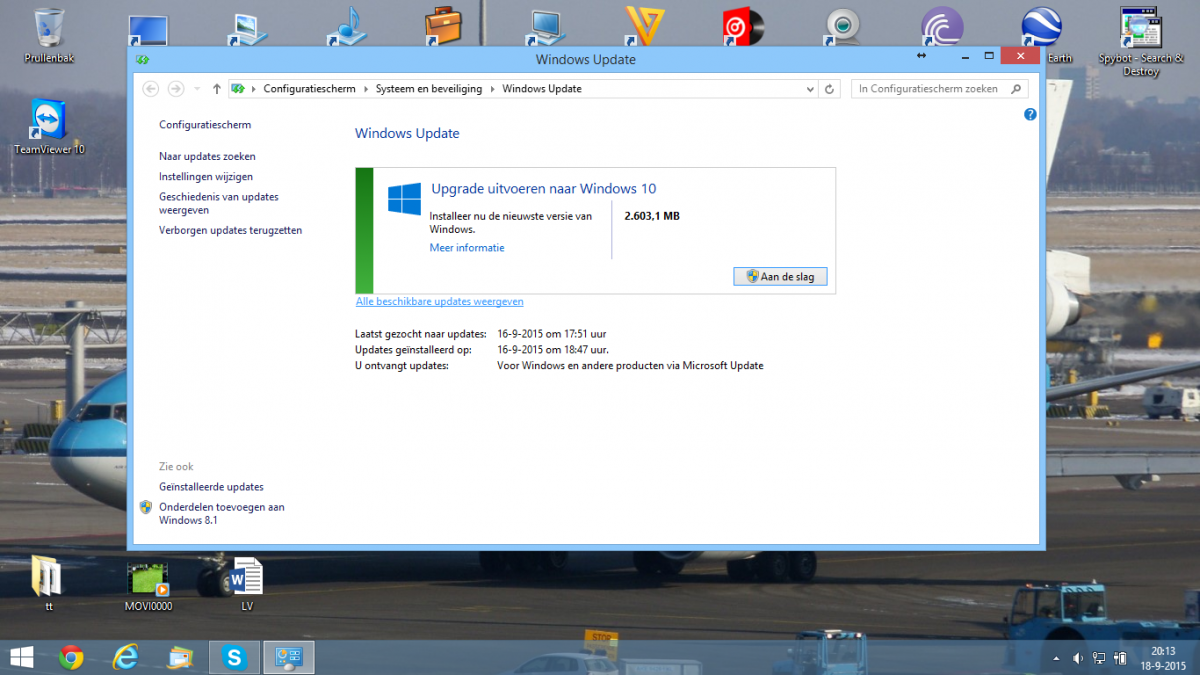Open the briefcase desktop shortcut
The width and height of the screenshot is (1200, 675).
[442, 27]
